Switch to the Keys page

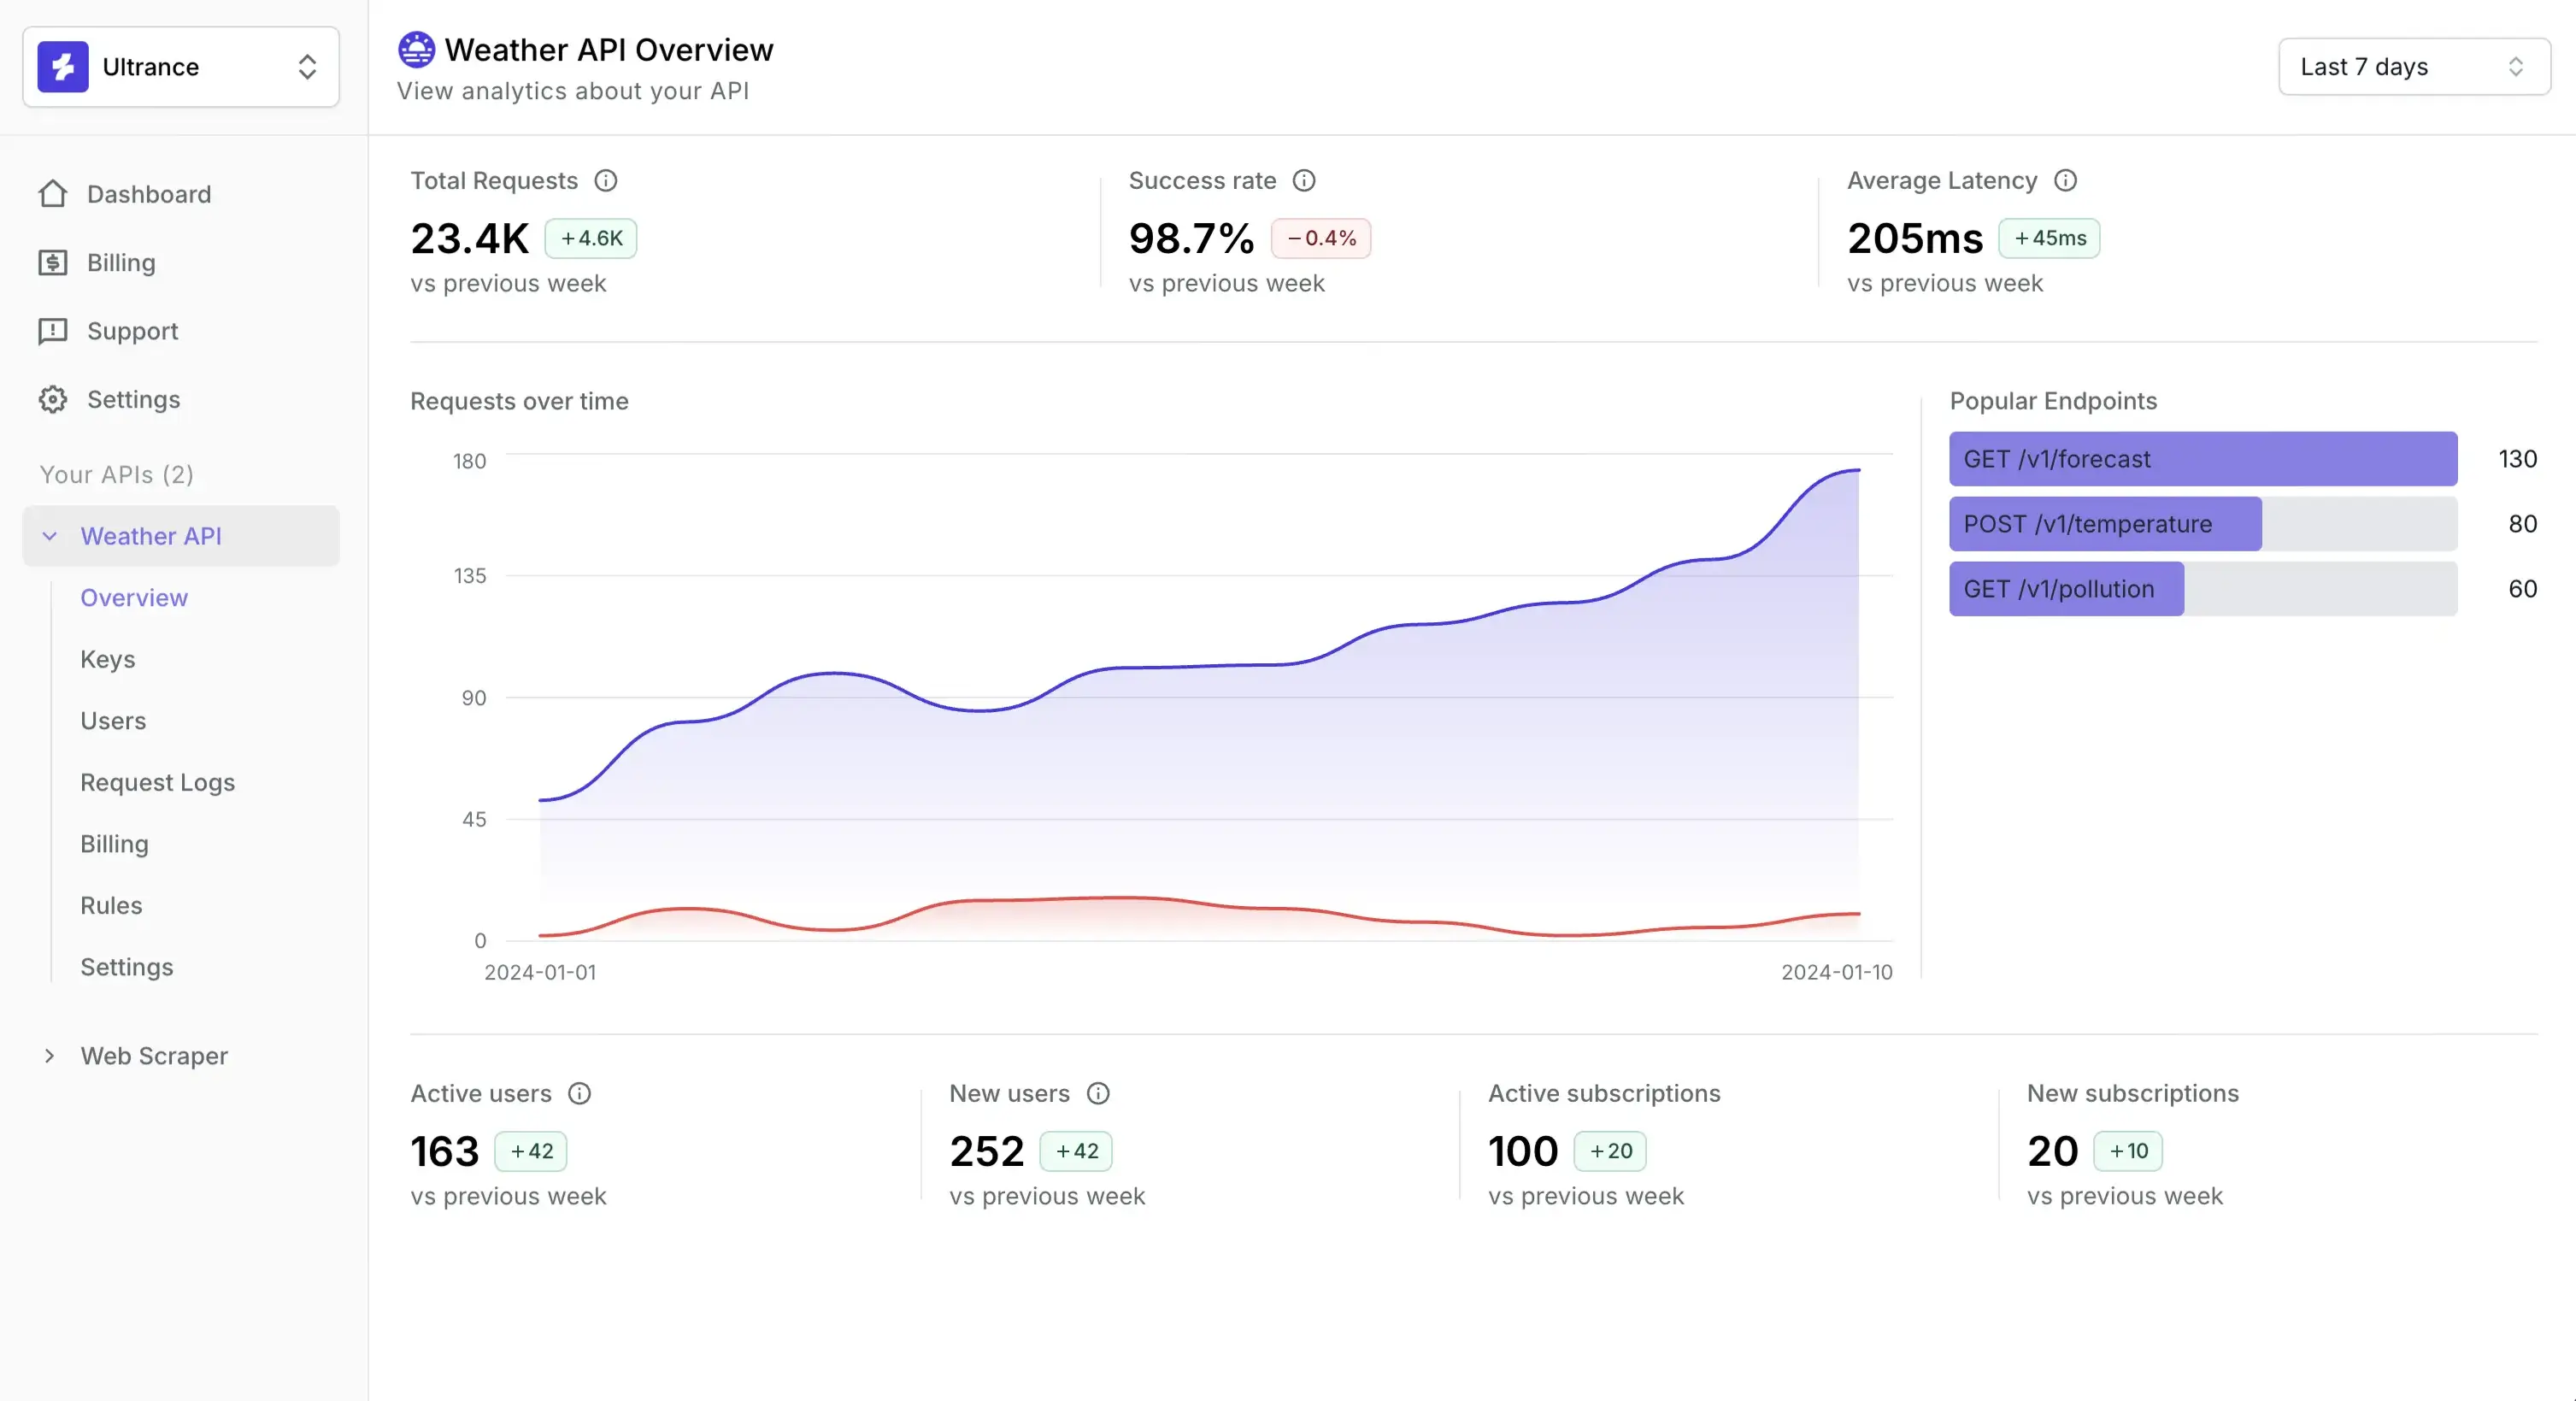point(107,659)
